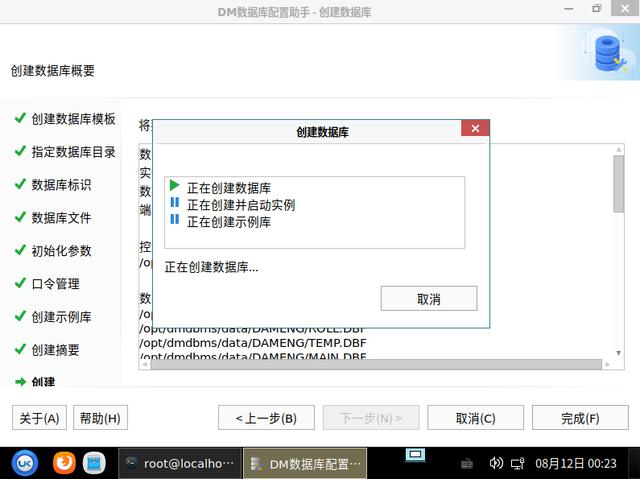Open the UKUI start menu icon

(25, 463)
